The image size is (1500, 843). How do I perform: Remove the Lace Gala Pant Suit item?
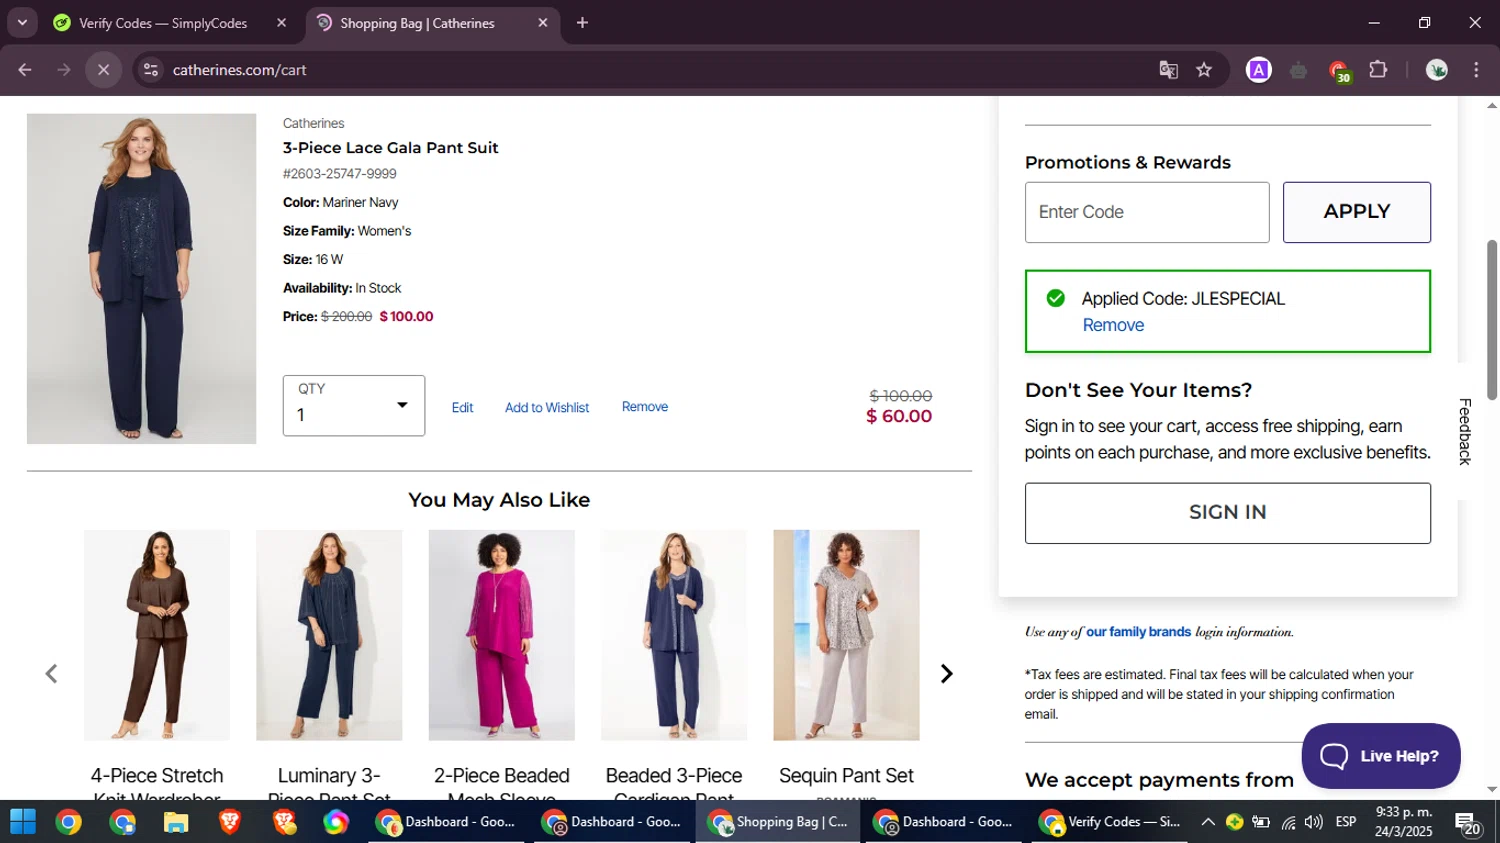(645, 406)
